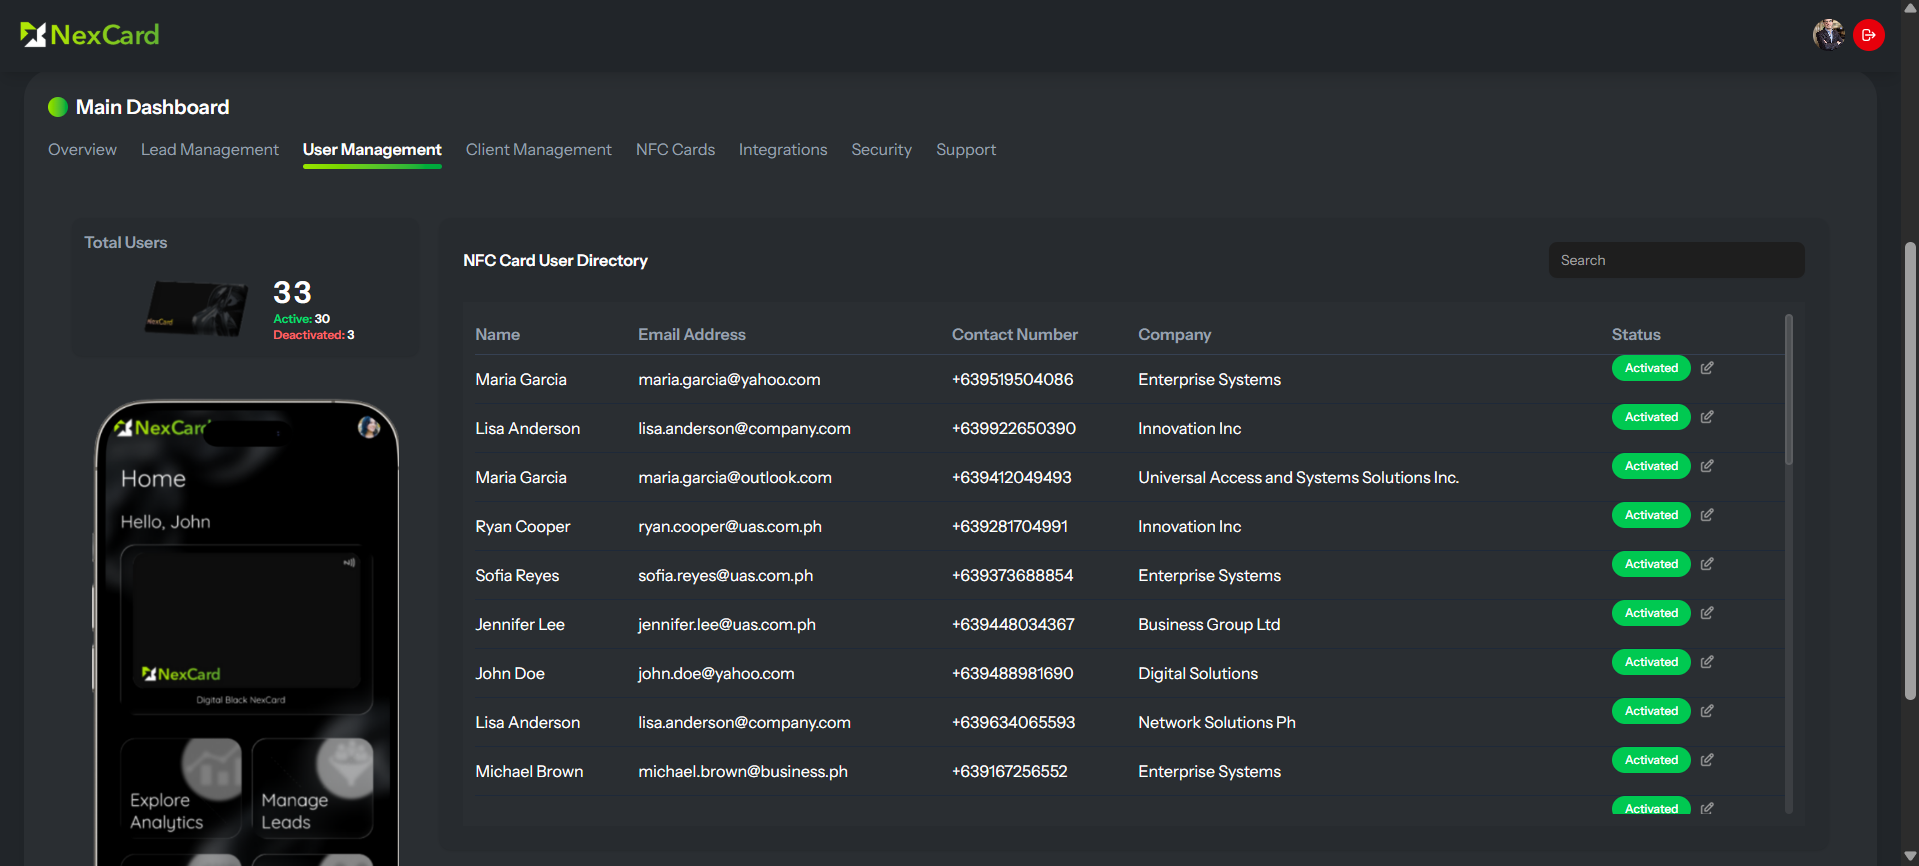Open the Lead Management tab
The image size is (1919, 866).
click(x=209, y=149)
